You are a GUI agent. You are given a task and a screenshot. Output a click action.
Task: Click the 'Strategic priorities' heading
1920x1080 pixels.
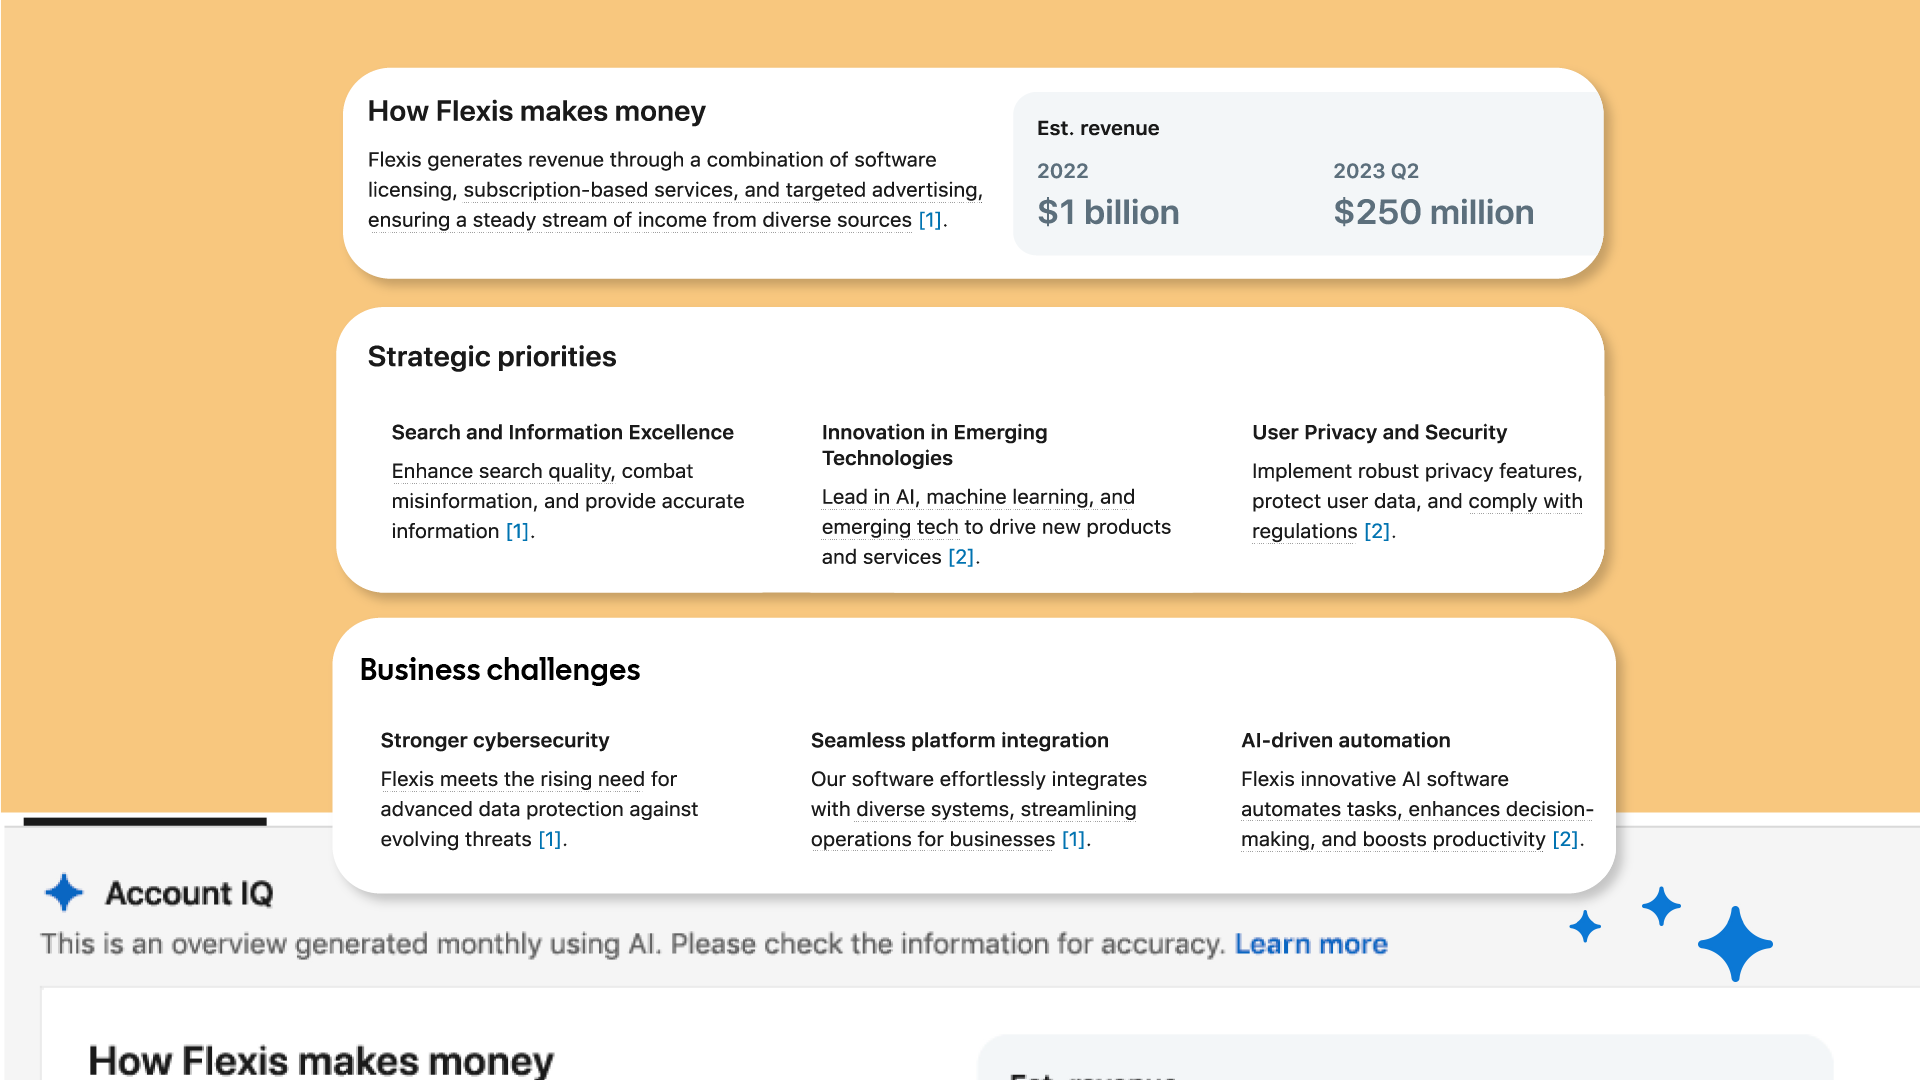coord(492,357)
